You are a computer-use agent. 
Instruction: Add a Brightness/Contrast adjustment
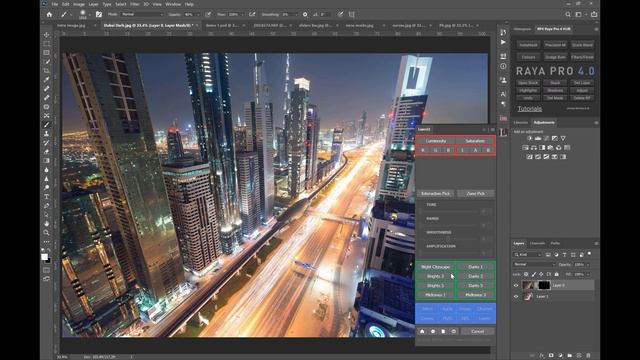click(x=529, y=138)
